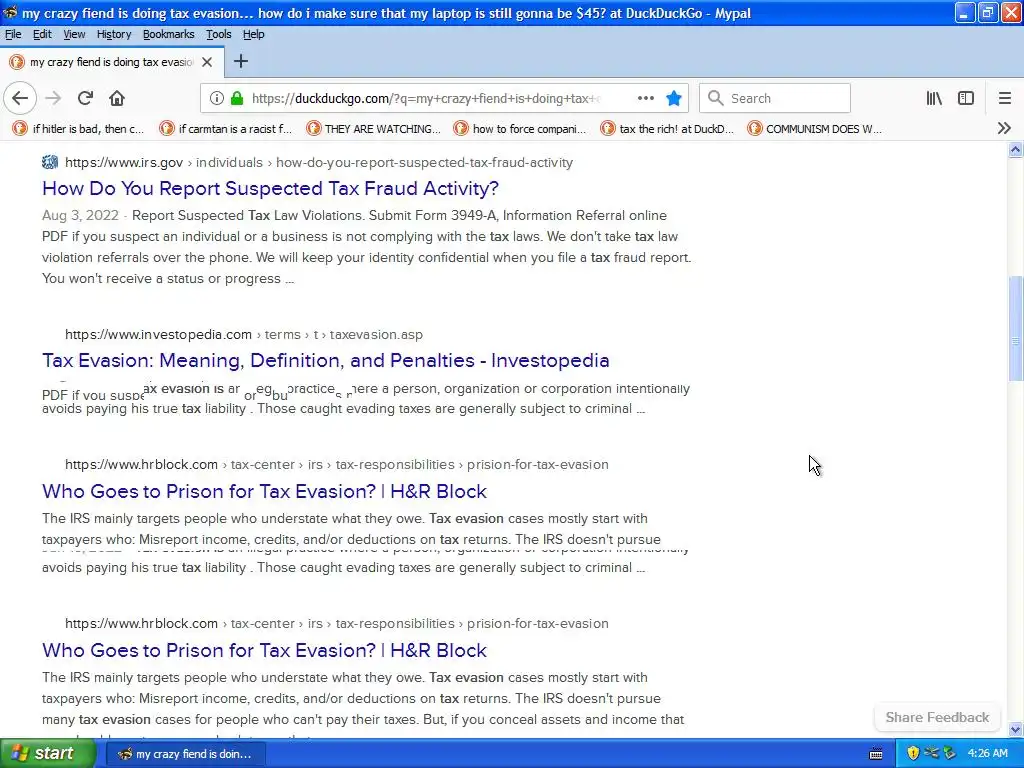Open 'How Do You Report Suspected Tax Fraud Activity?'

tap(270, 189)
